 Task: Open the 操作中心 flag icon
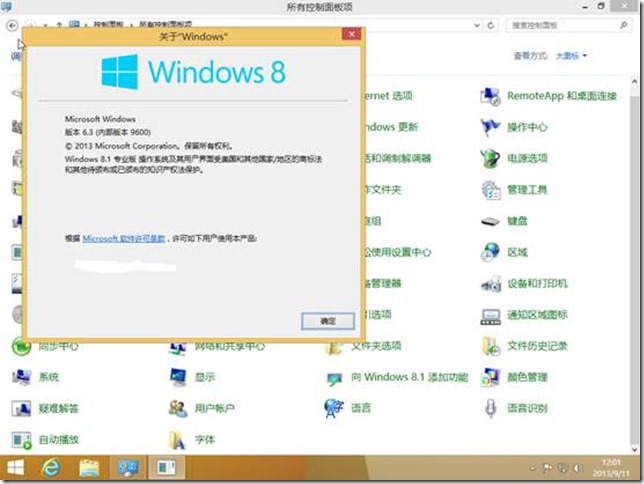coord(490,127)
